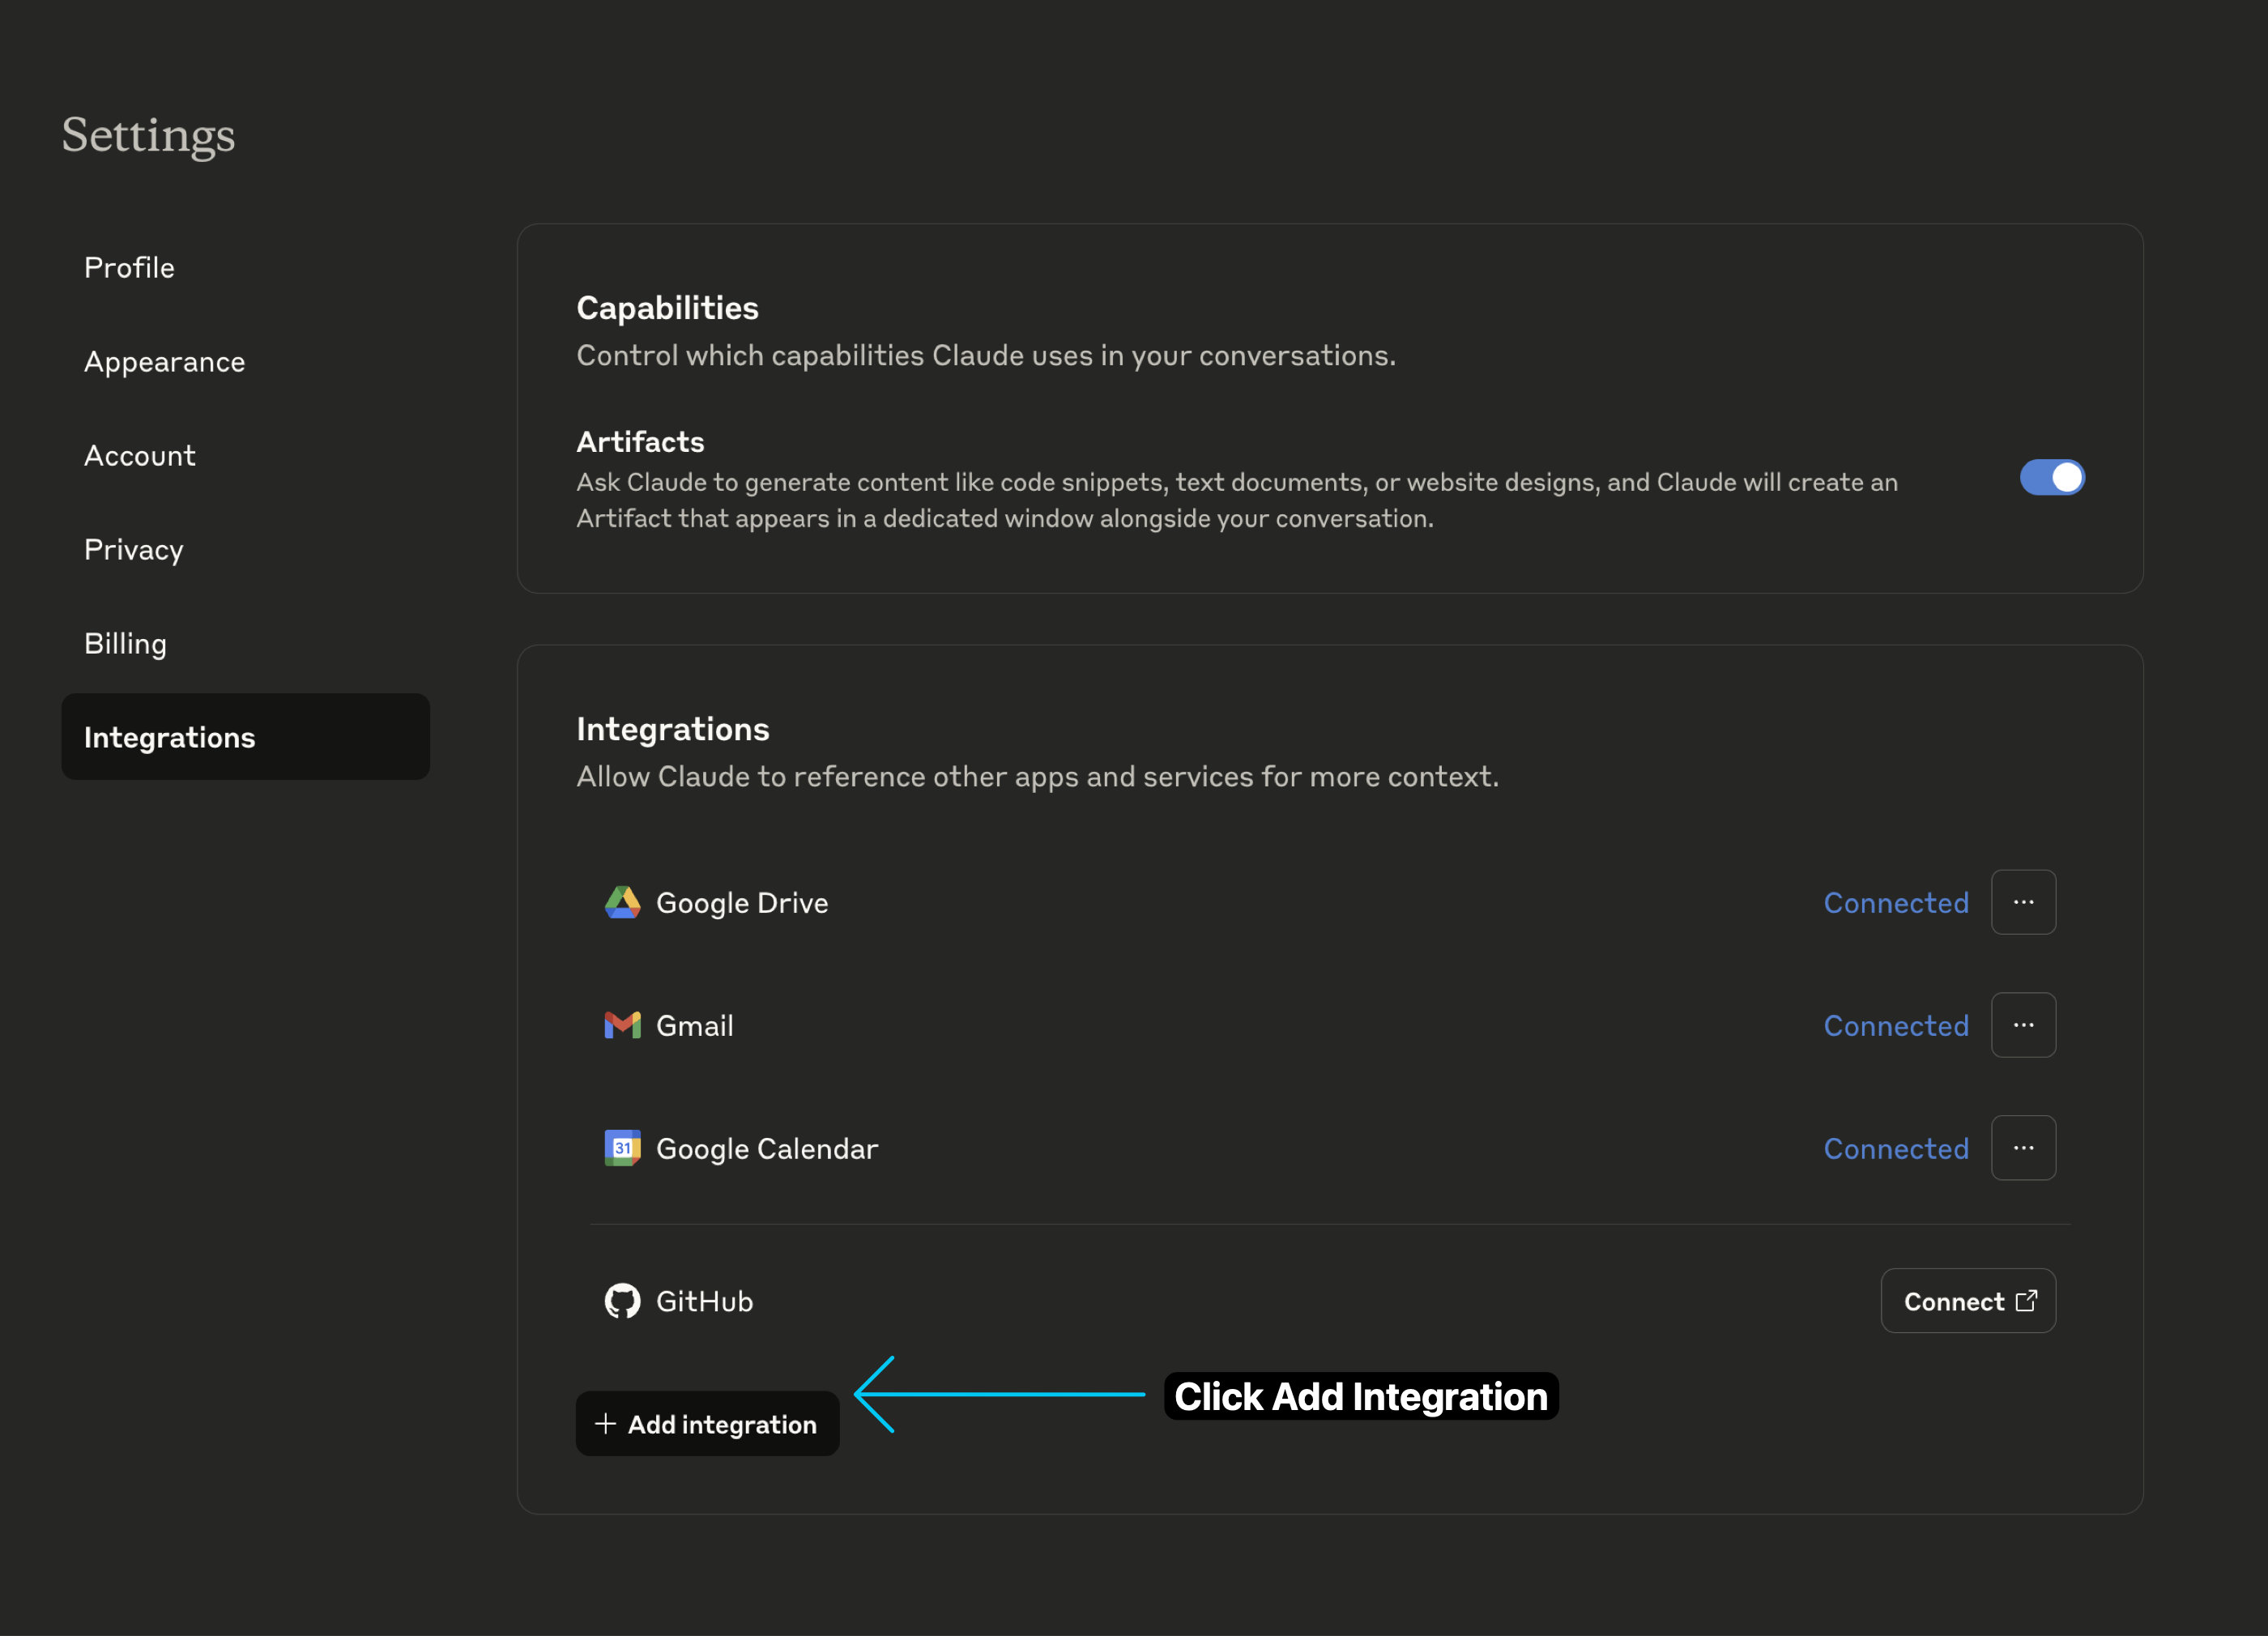2268x1636 pixels.
Task: Click the Add integration button
Action: (708, 1423)
